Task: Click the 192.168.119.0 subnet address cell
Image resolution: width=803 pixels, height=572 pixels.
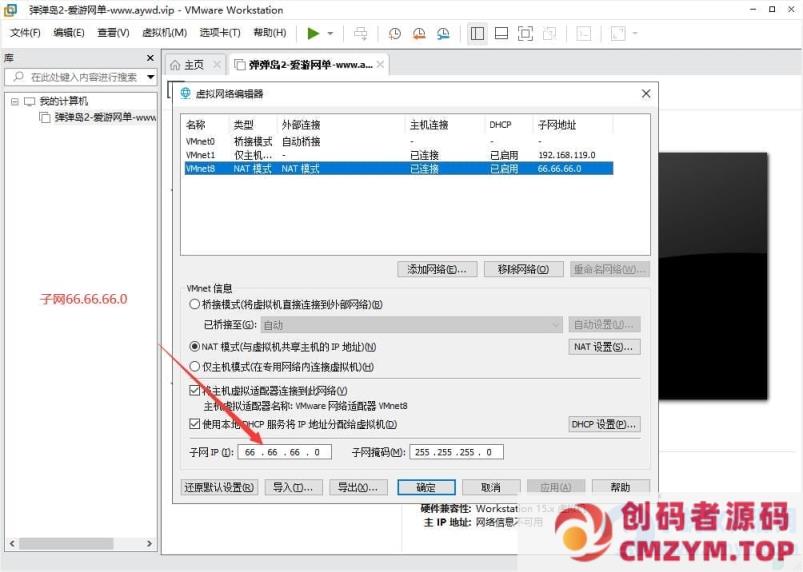Action: coord(566,155)
